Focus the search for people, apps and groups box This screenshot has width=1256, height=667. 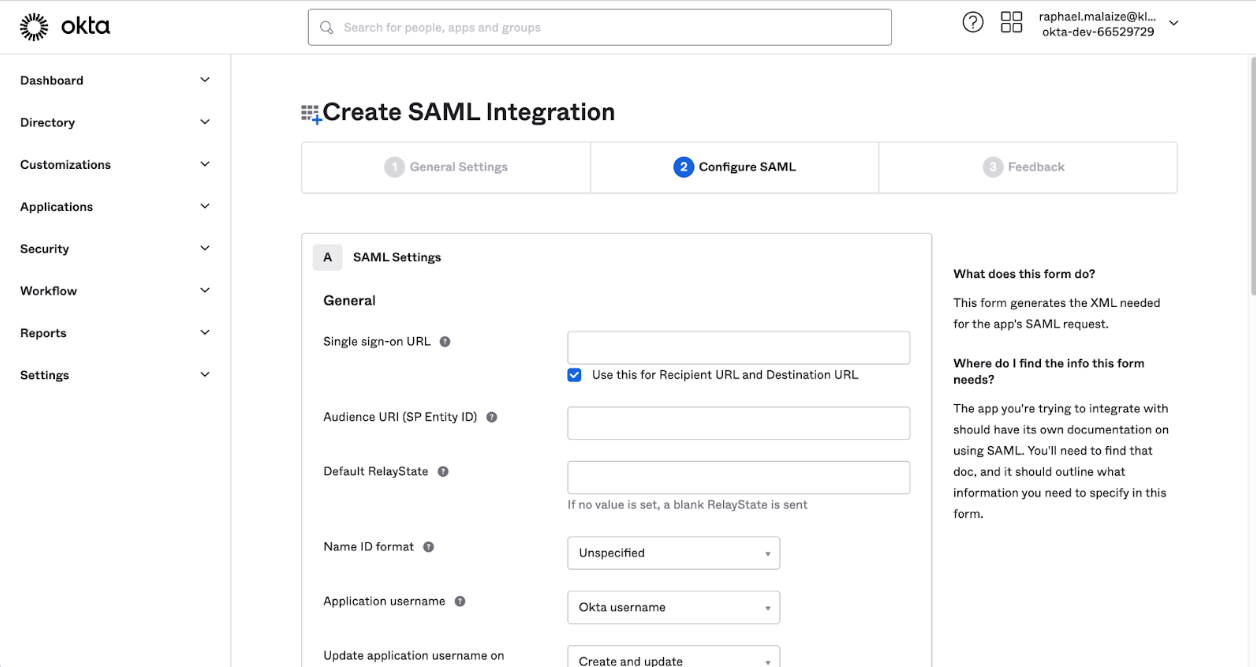pyautogui.click(x=599, y=28)
